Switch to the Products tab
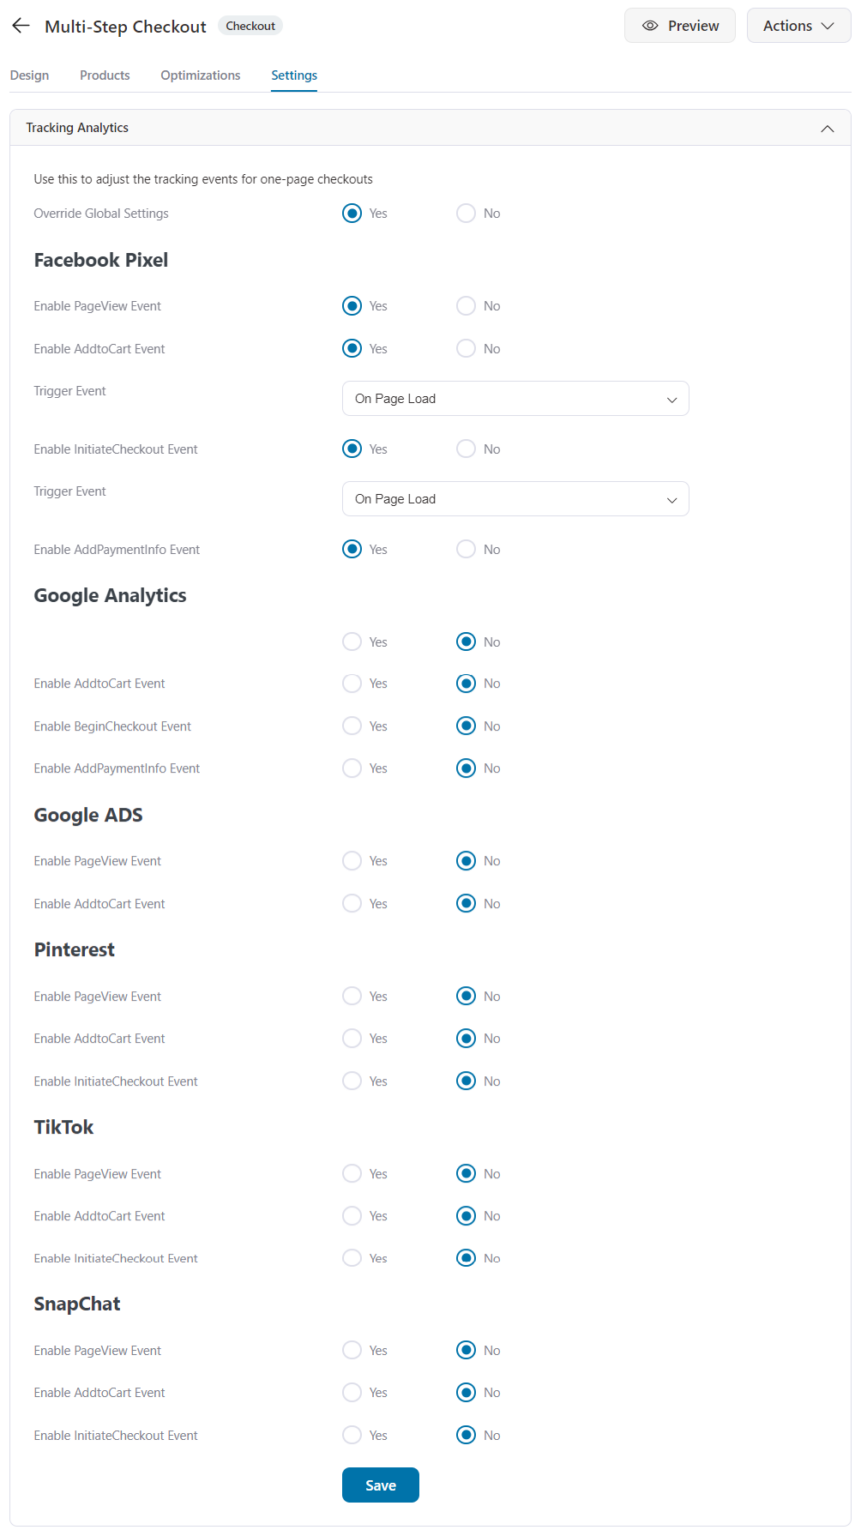 pyautogui.click(x=104, y=75)
